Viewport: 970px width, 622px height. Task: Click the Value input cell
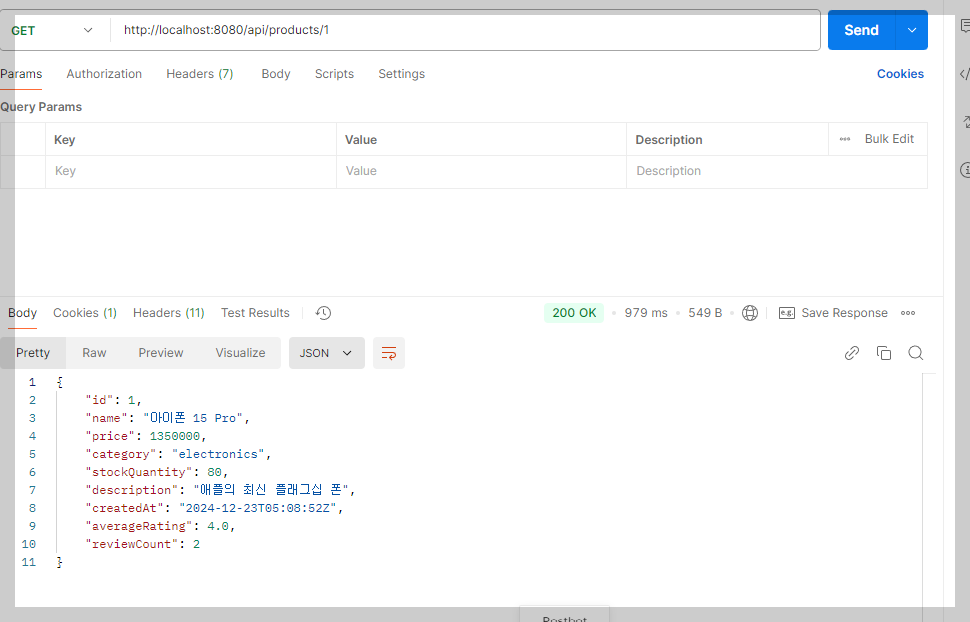(481, 171)
